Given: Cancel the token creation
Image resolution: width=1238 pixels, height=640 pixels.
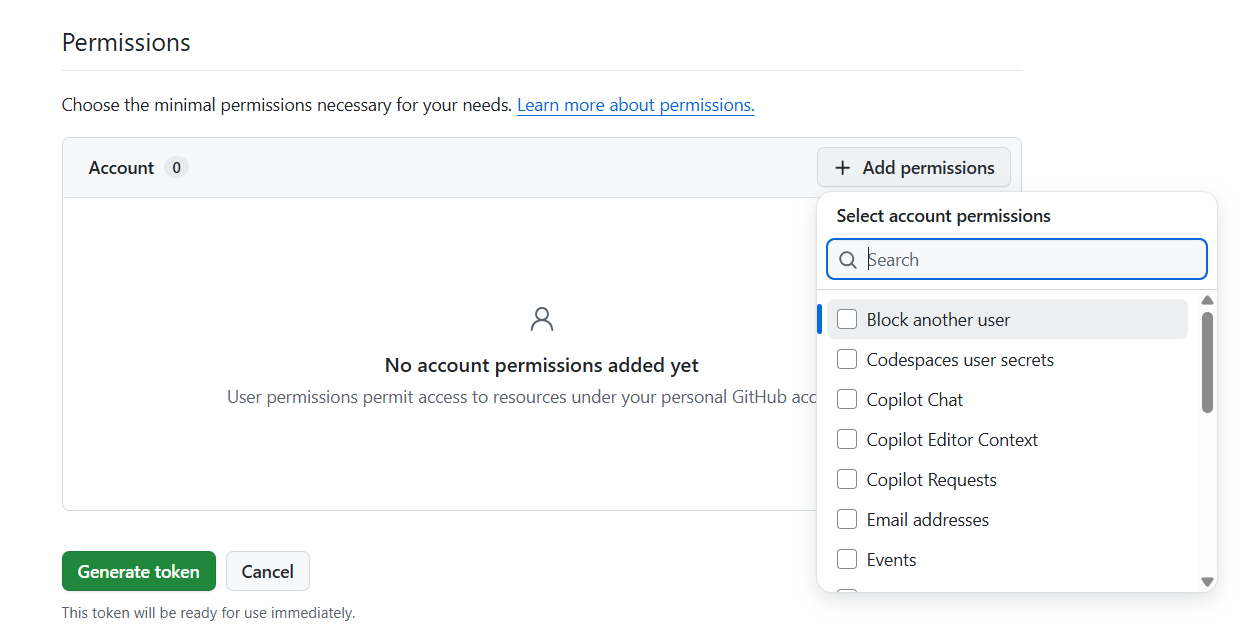Looking at the screenshot, I should pyautogui.click(x=268, y=572).
